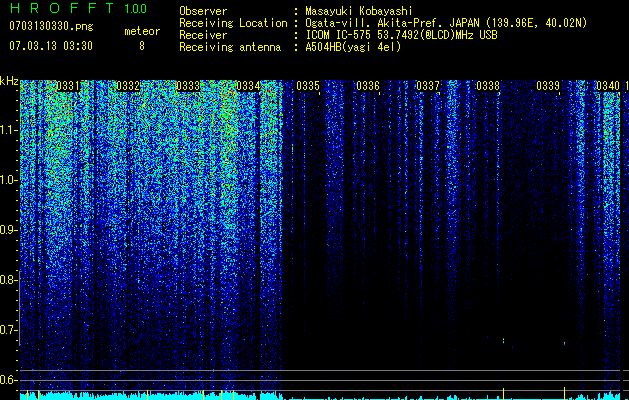The width and height of the screenshot is (629, 400).
Task: Click the ICOM IC-575 receiver text
Action: pos(401,35)
